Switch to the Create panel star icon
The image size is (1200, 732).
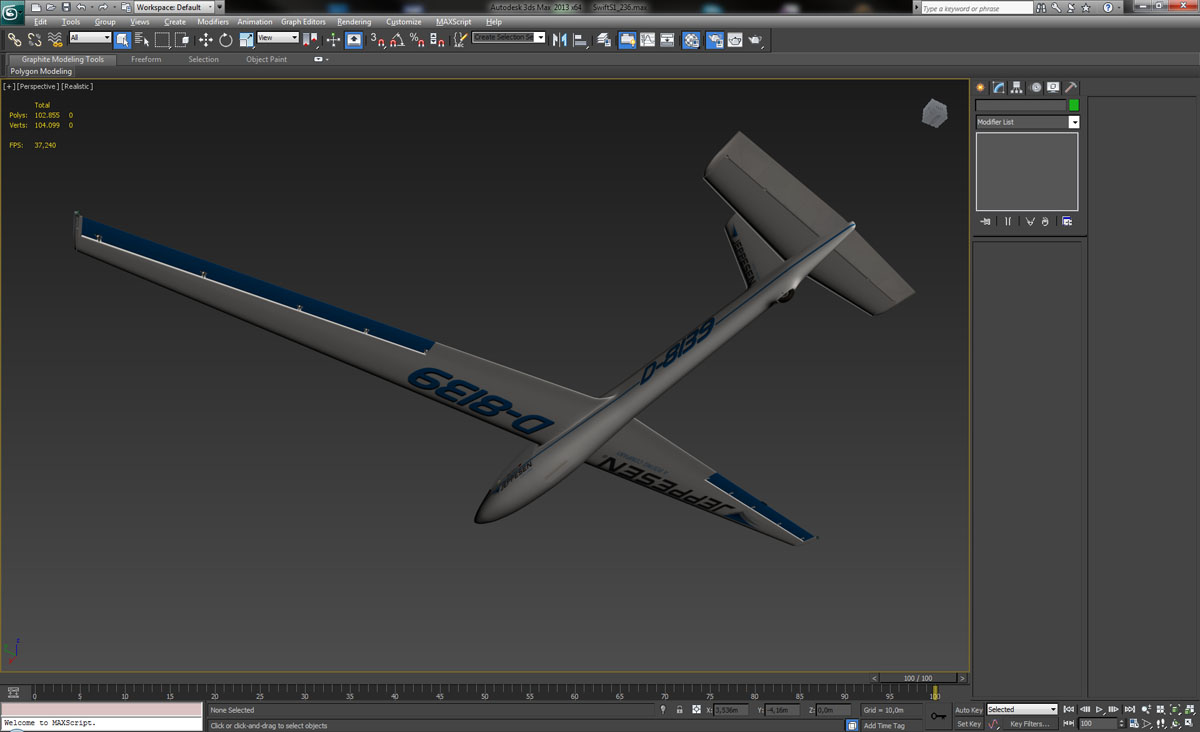981,88
